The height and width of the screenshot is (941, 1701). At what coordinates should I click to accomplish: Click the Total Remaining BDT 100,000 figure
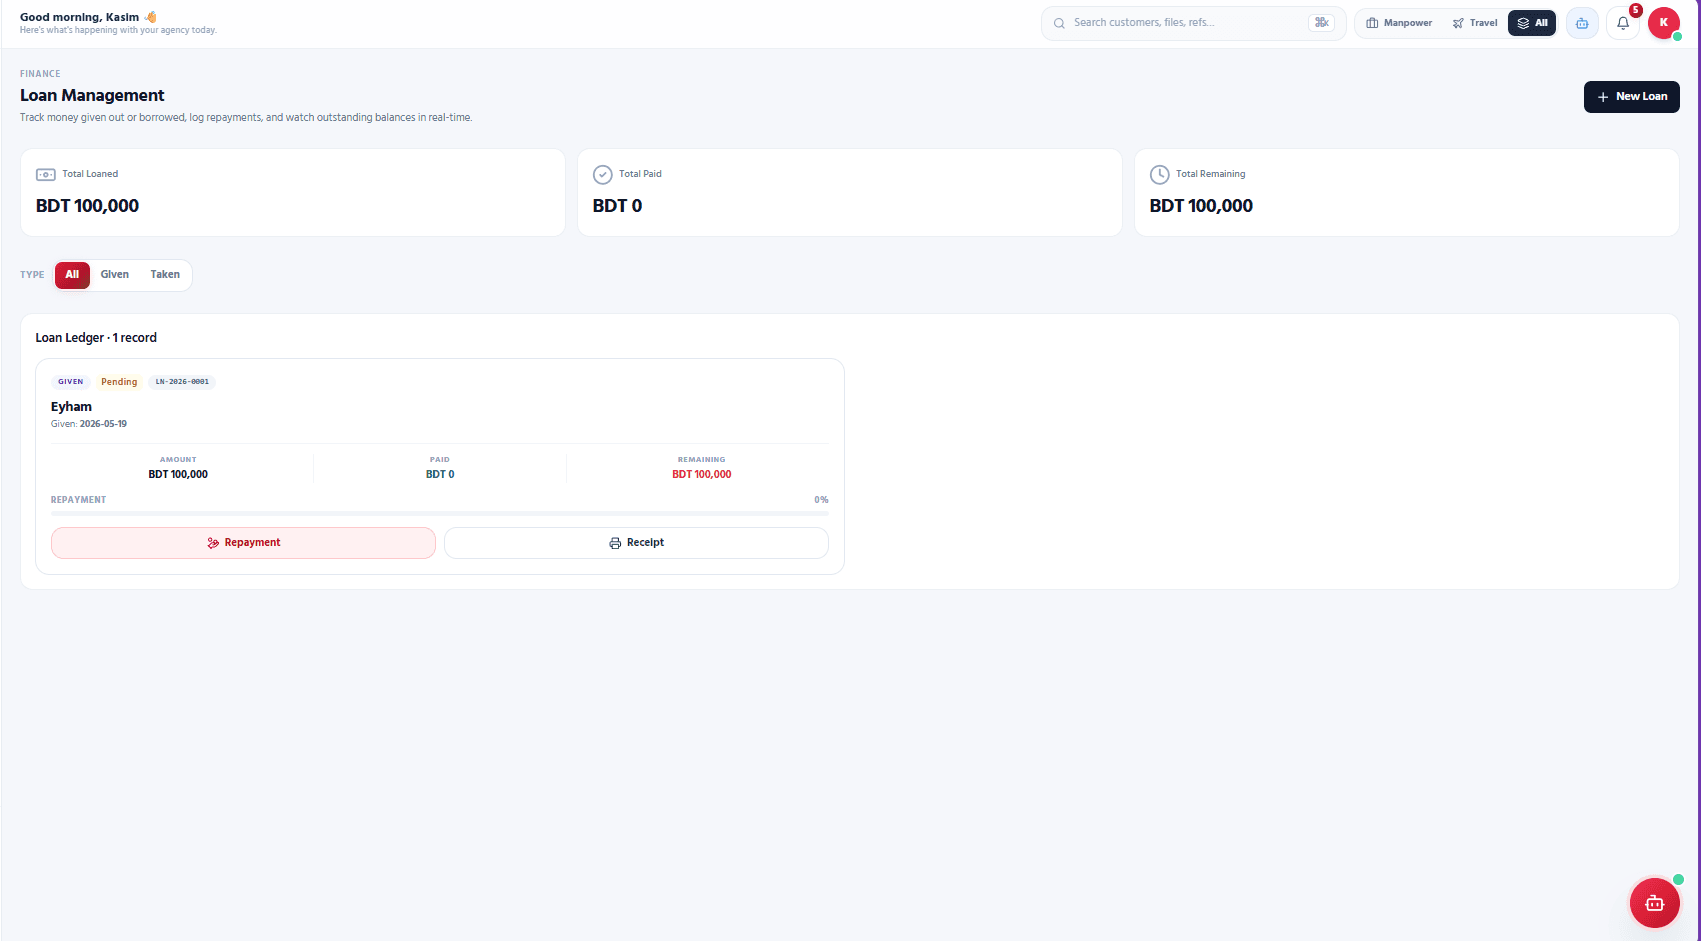pyautogui.click(x=1201, y=206)
